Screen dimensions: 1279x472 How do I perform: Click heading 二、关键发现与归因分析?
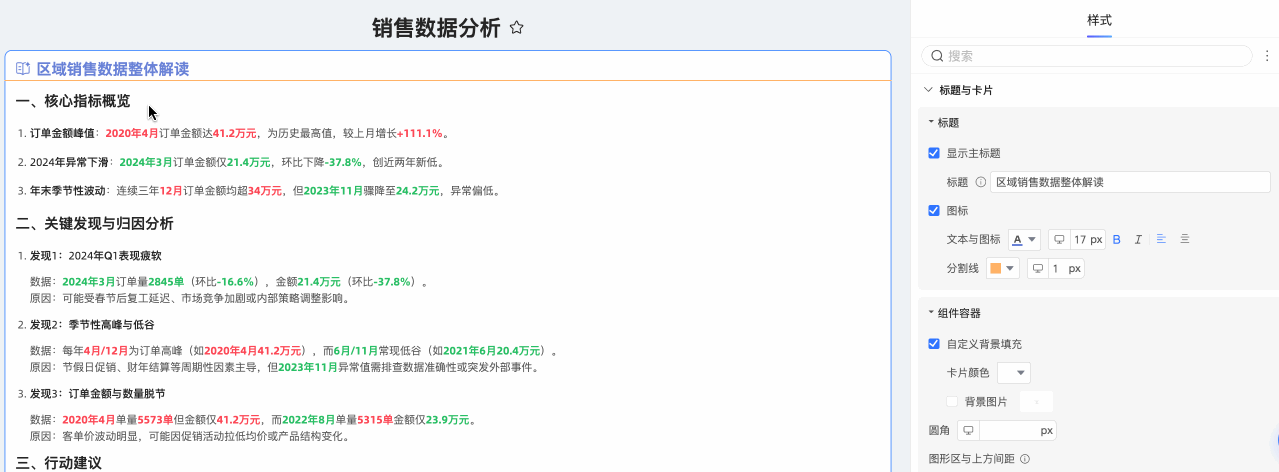coord(95,223)
